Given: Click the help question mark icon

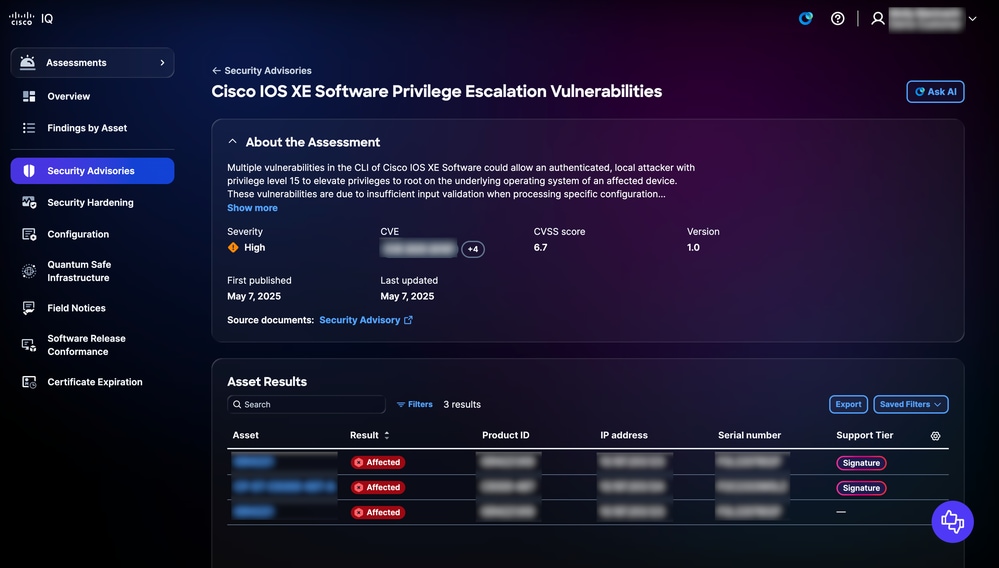Looking at the screenshot, I should click(838, 18).
